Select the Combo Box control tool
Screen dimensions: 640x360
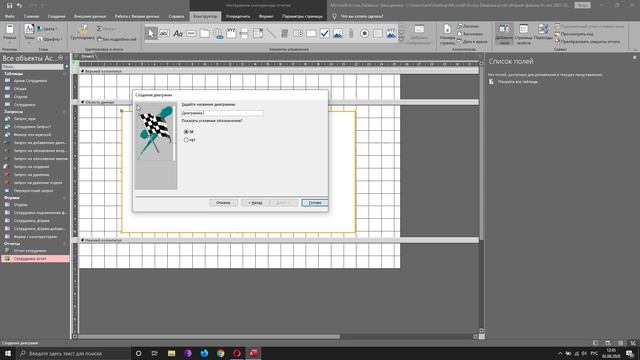pos(258,33)
